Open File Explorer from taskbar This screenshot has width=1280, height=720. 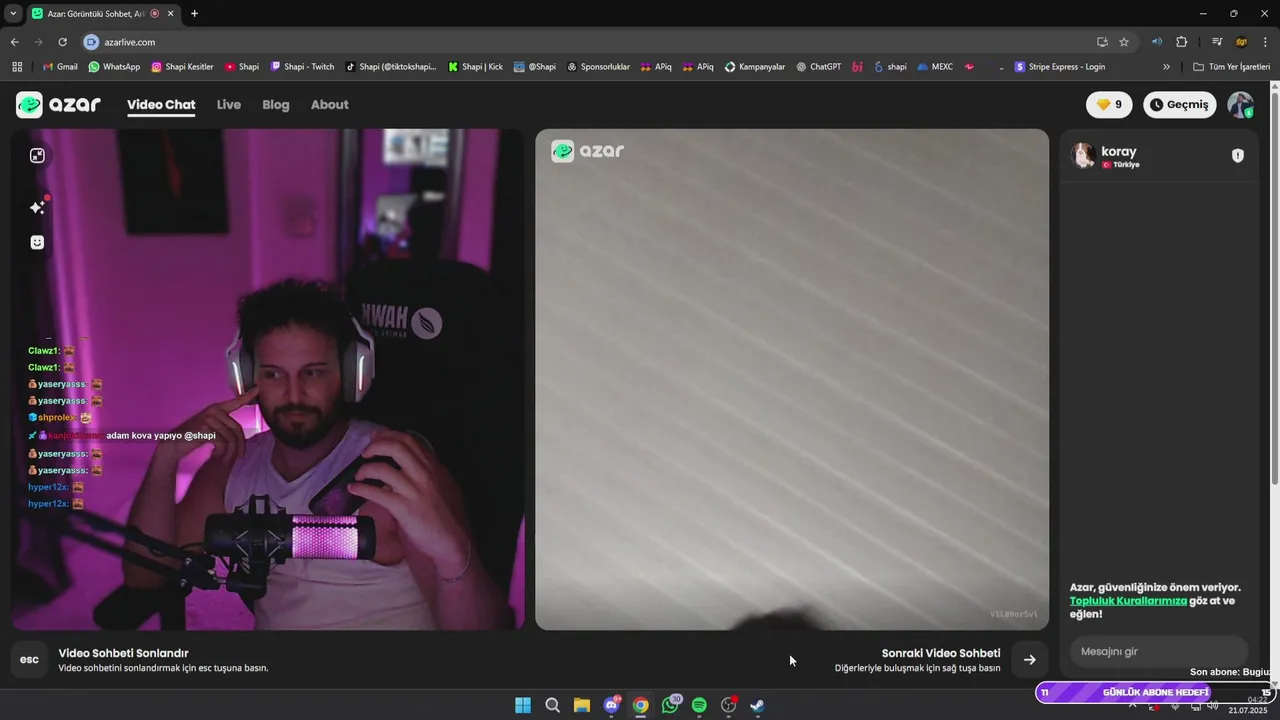tap(582, 705)
